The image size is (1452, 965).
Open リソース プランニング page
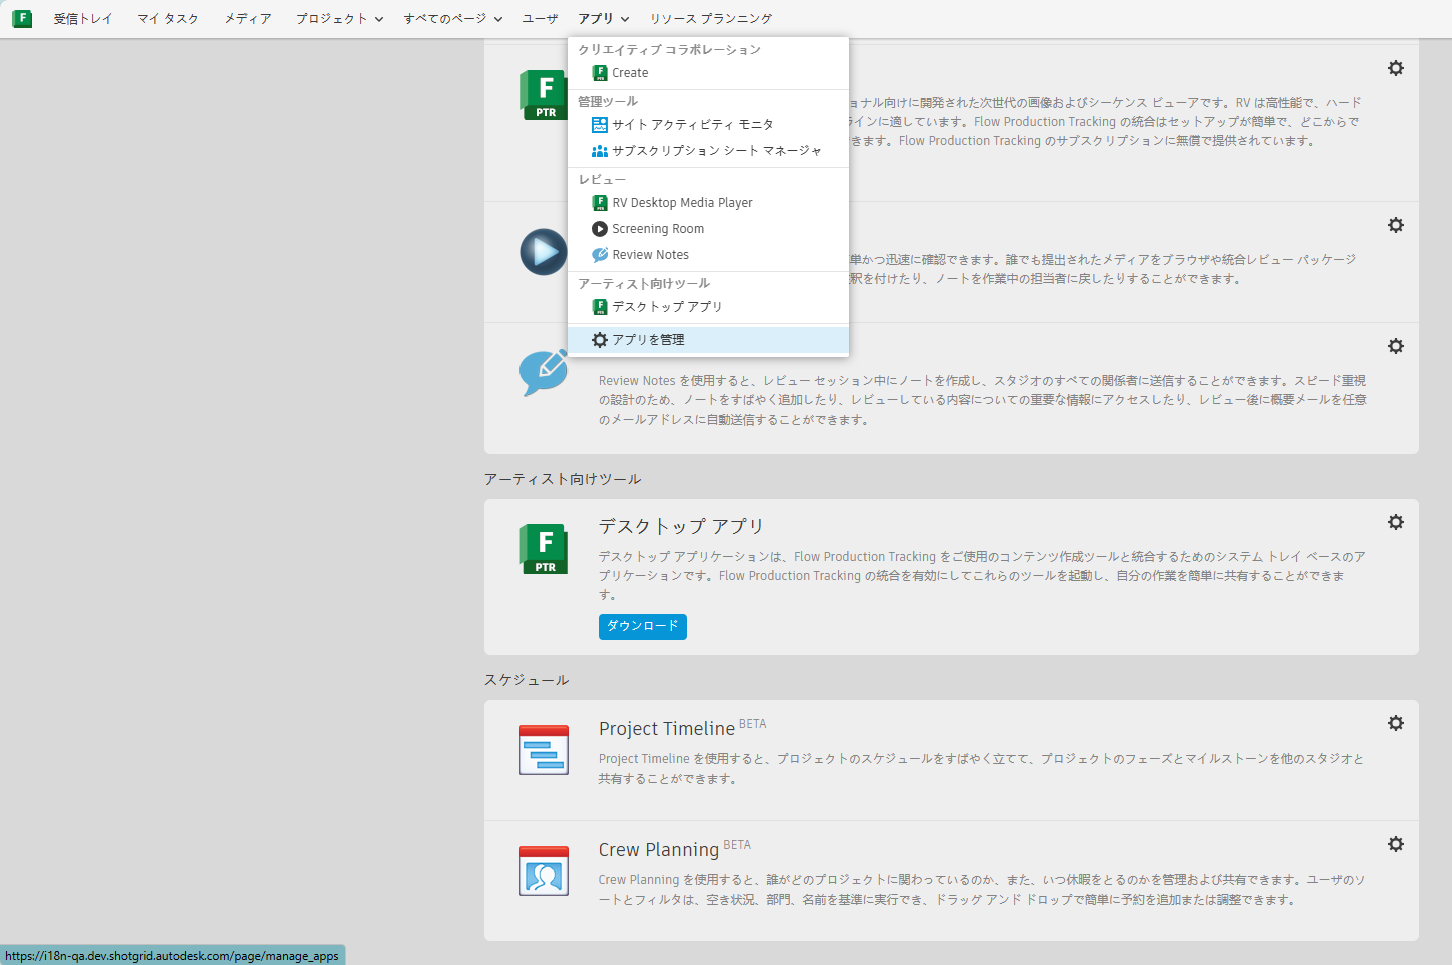[711, 19]
